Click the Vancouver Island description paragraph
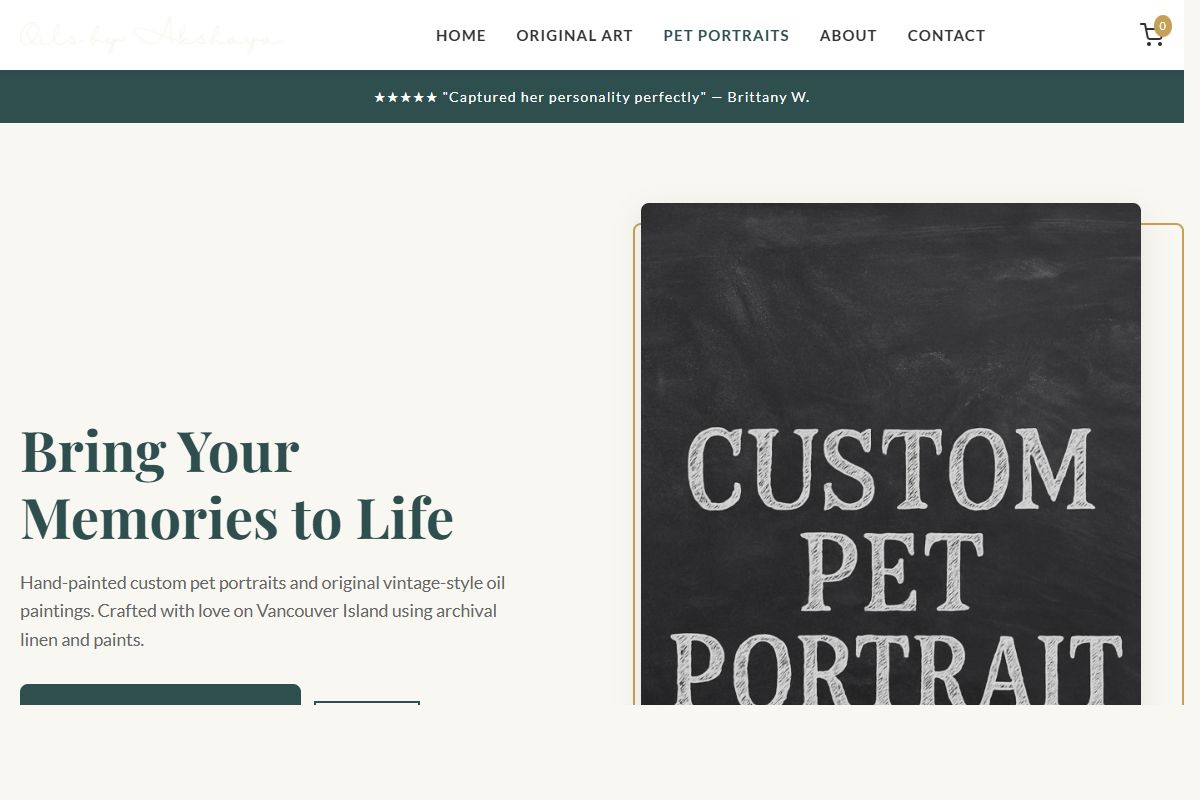Viewport: 1200px width, 800px height. tap(262, 610)
